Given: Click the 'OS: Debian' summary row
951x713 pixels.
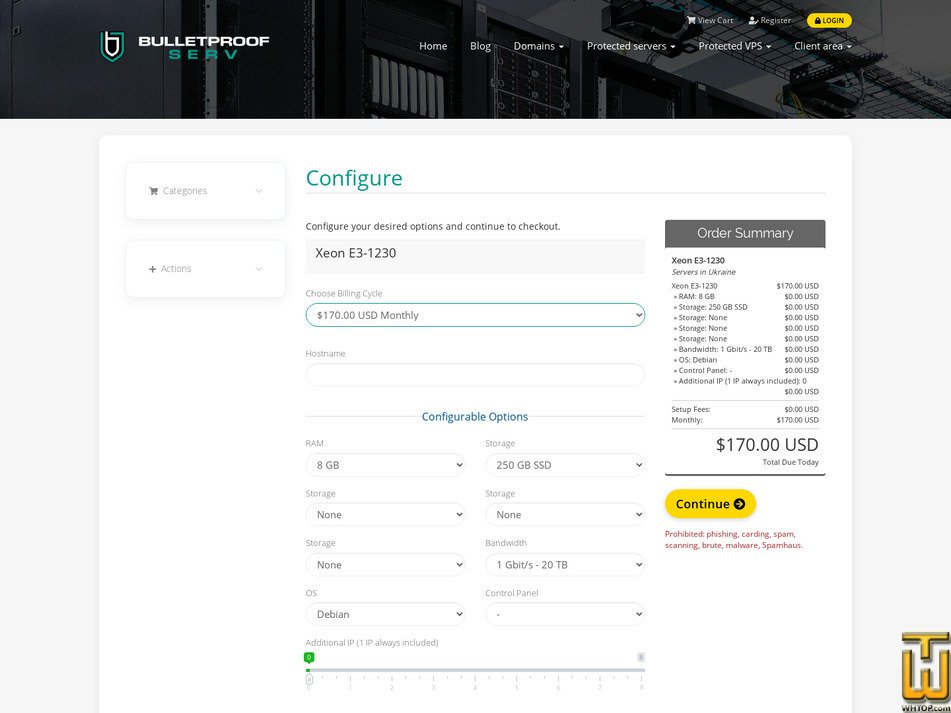Looking at the screenshot, I should point(745,360).
